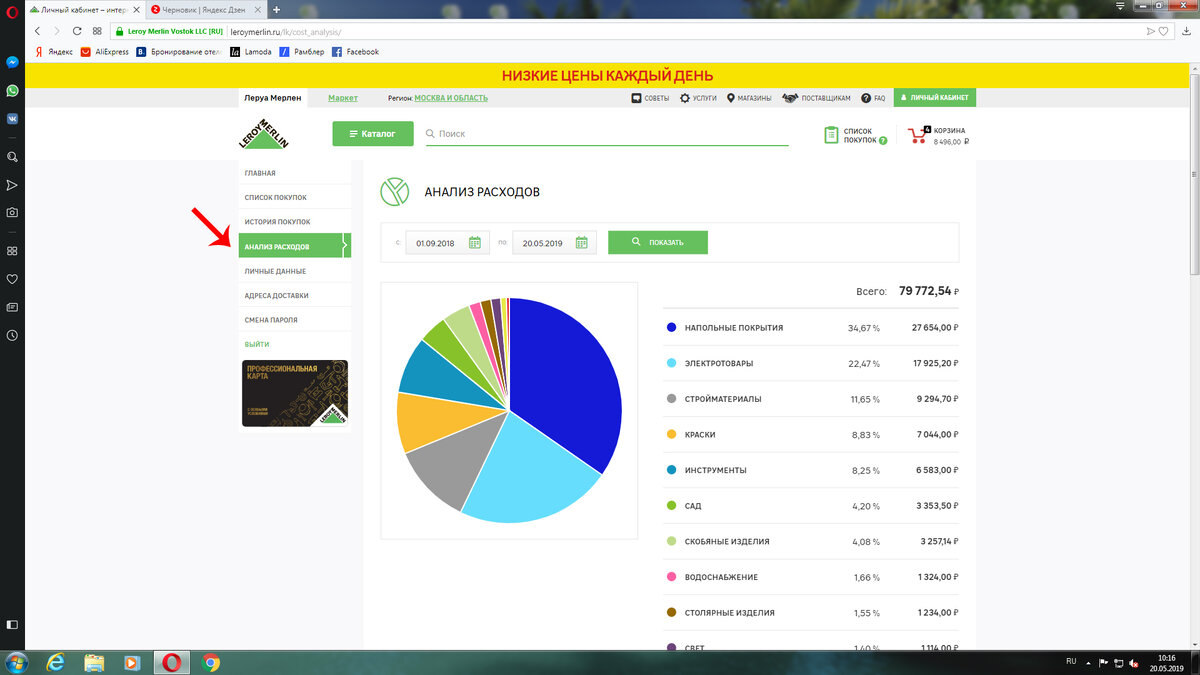Click the blue НАПОЛЬНЫЕ ПОКРЫТИЯ legend dot
1200x675 pixels.
coord(671,327)
